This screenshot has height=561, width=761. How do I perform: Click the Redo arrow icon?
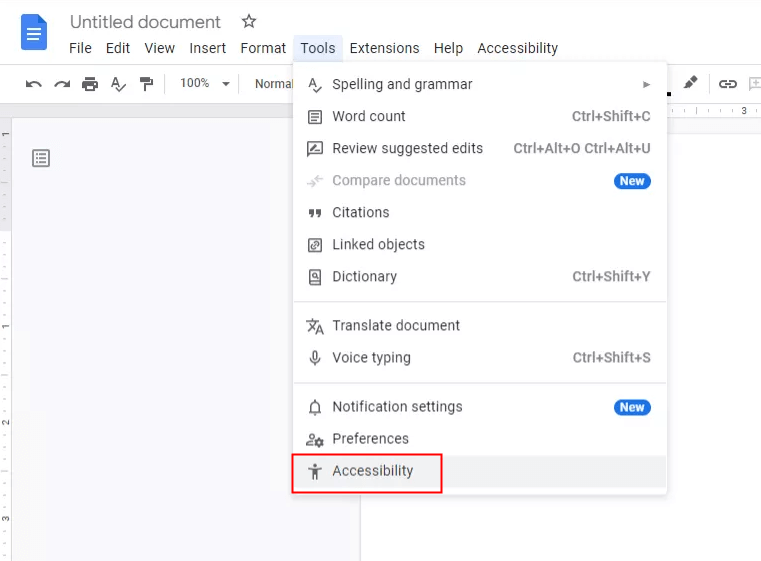tap(62, 84)
